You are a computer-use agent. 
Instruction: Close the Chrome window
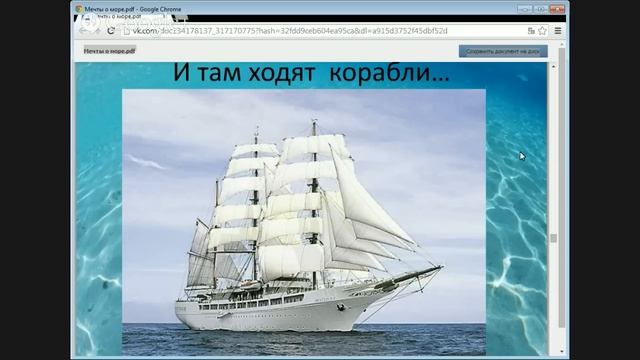(557, 9)
